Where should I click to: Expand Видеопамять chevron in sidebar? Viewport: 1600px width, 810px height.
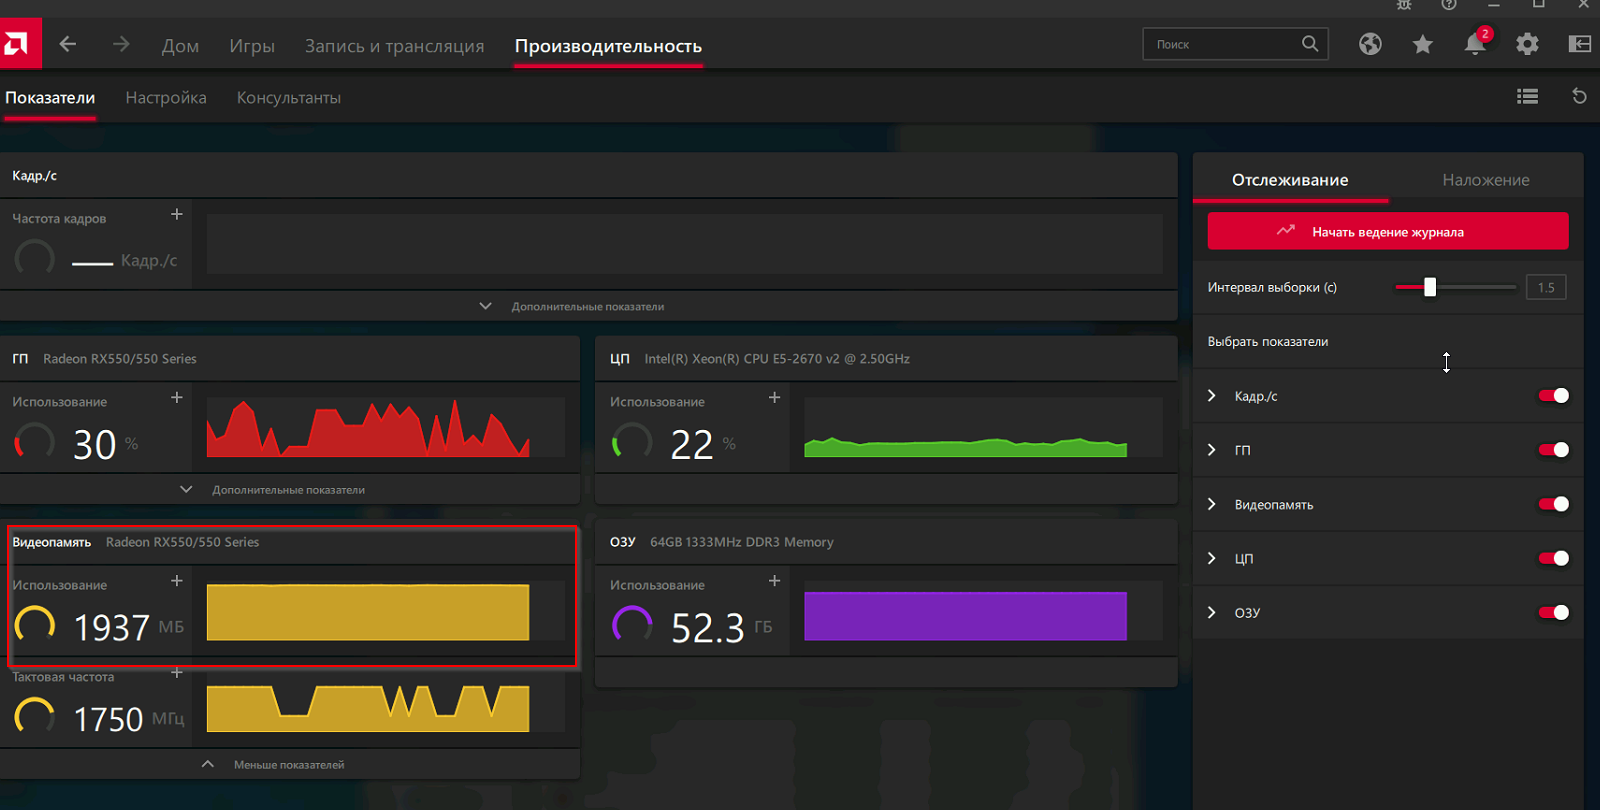(1212, 504)
